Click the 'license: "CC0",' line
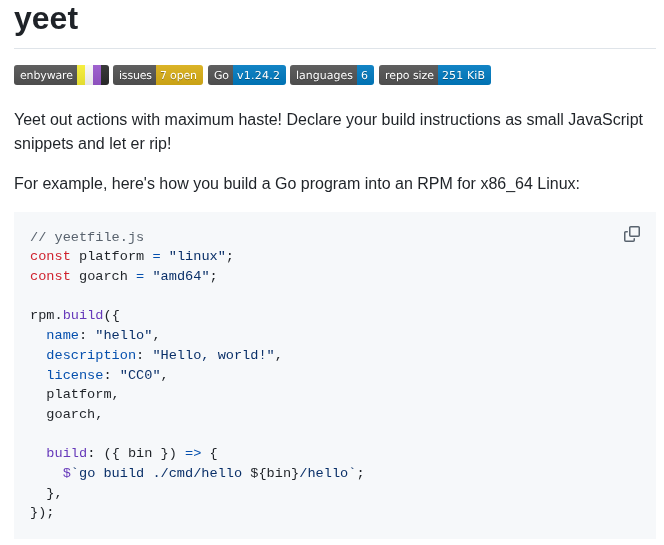The width and height of the screenshot is (664, 545). [107, 375]
